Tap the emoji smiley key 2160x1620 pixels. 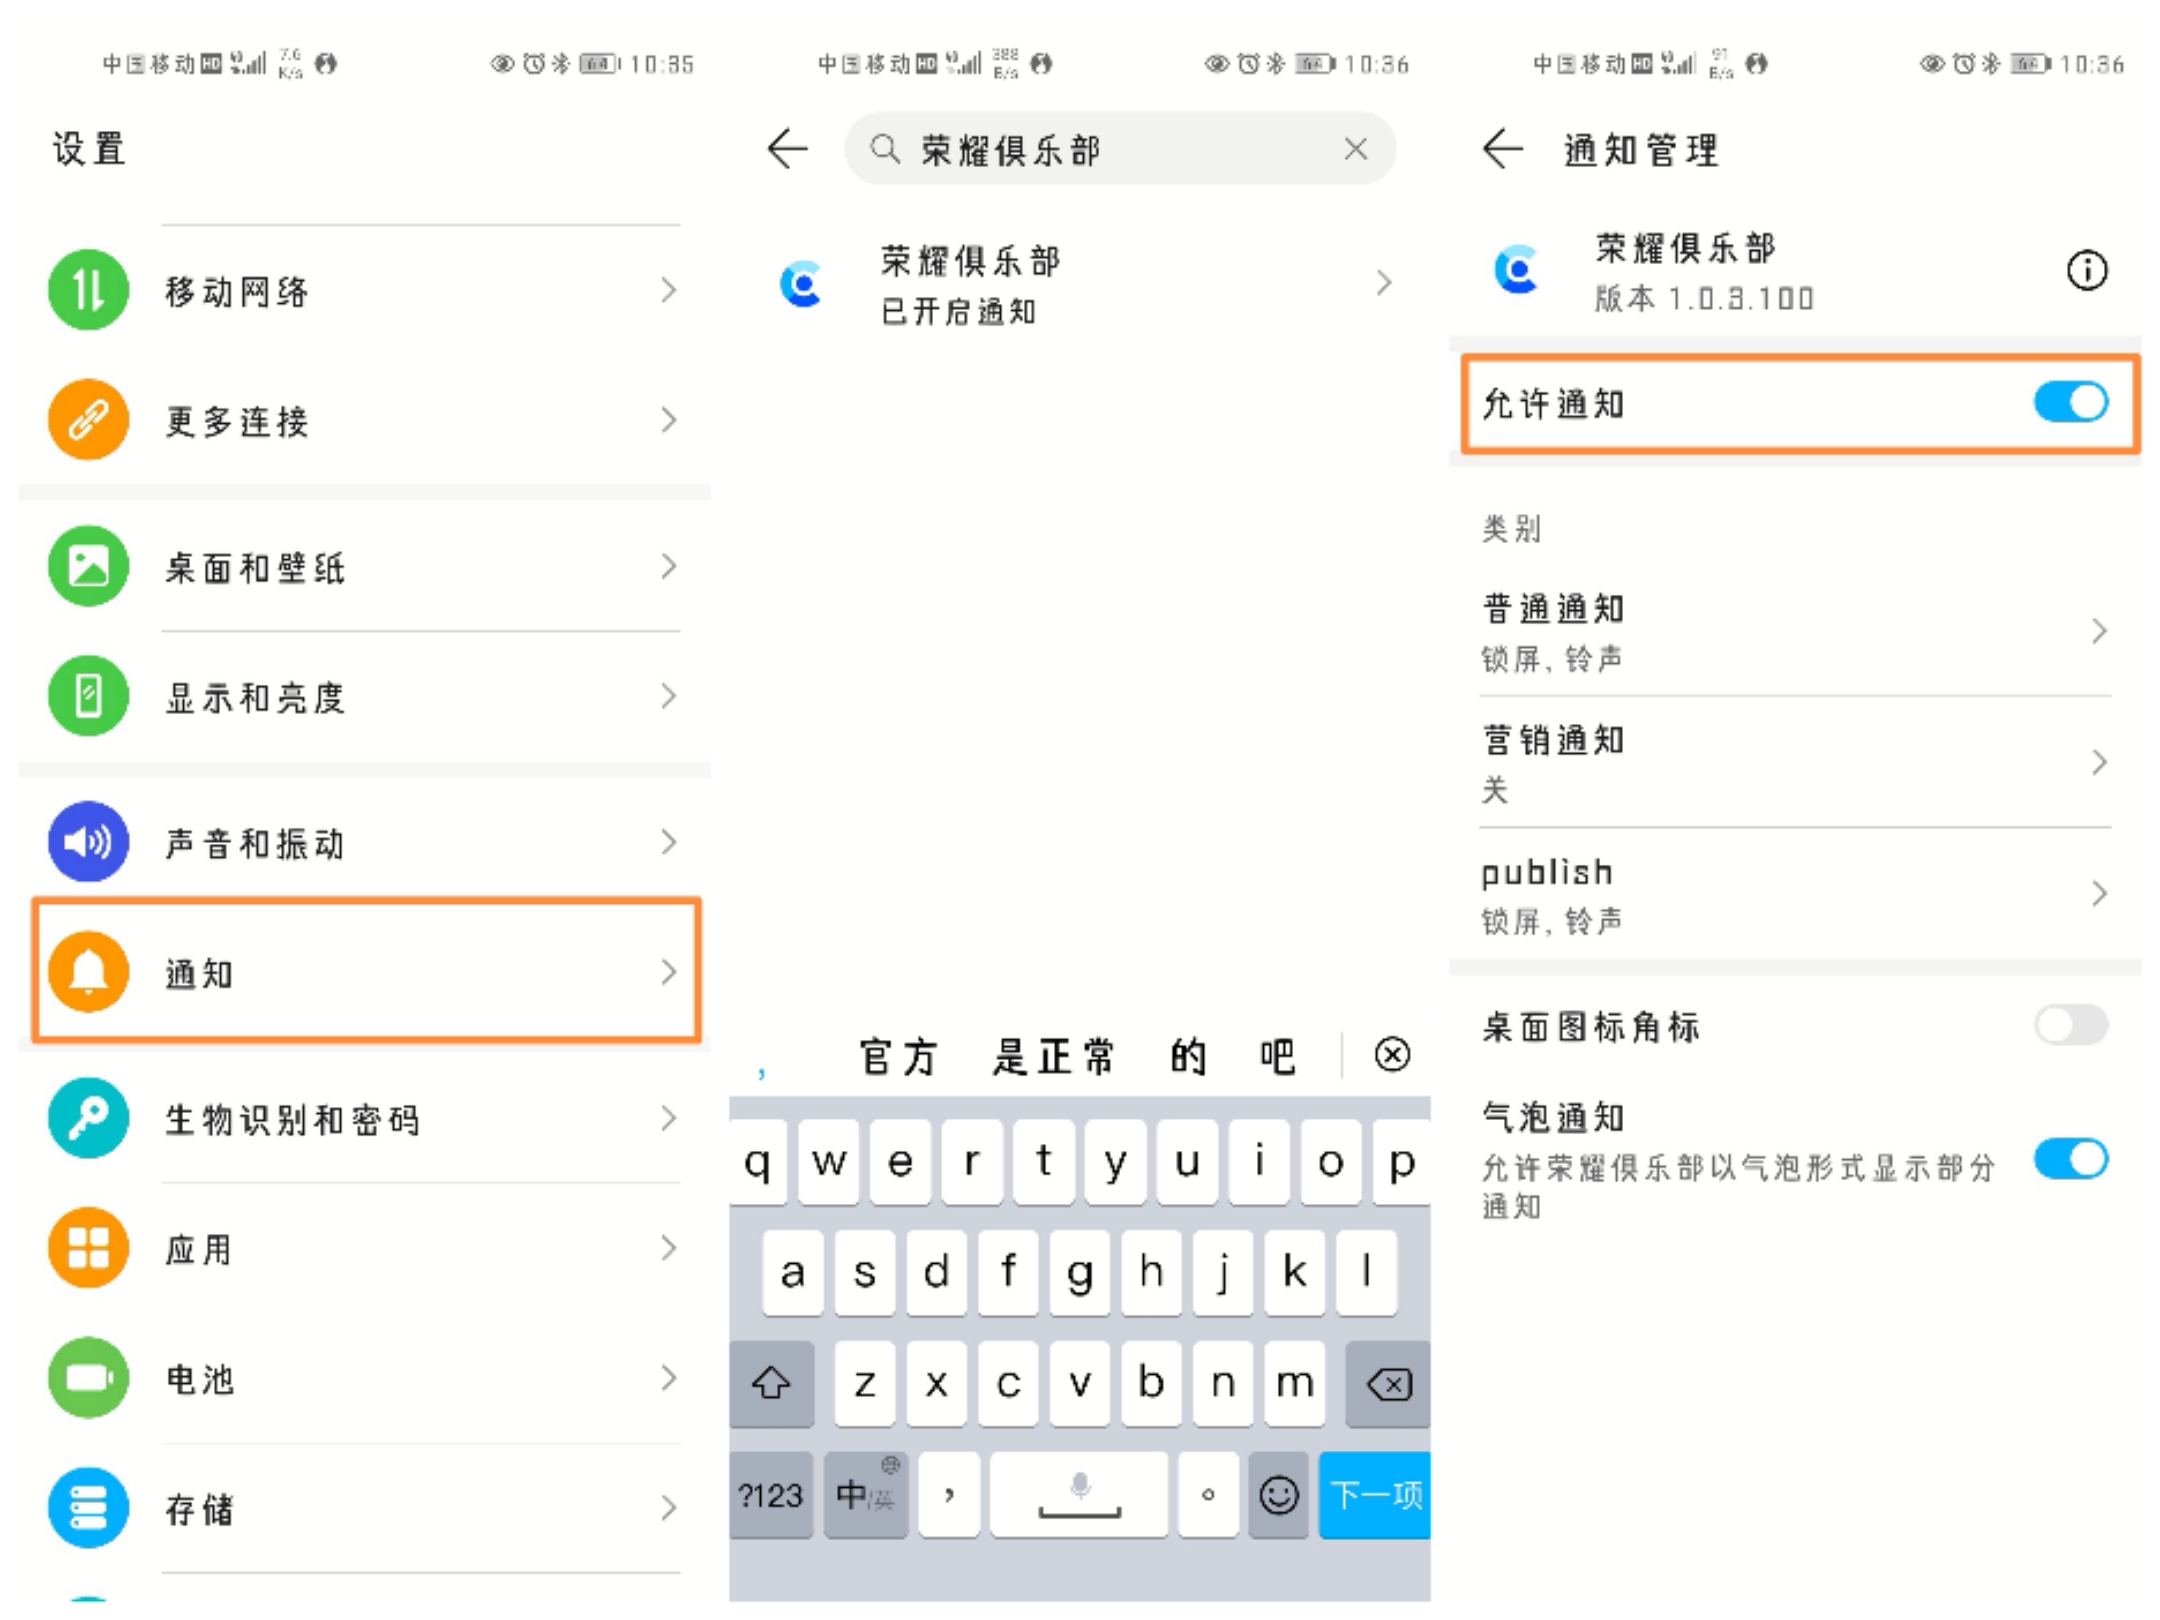1278,1495
